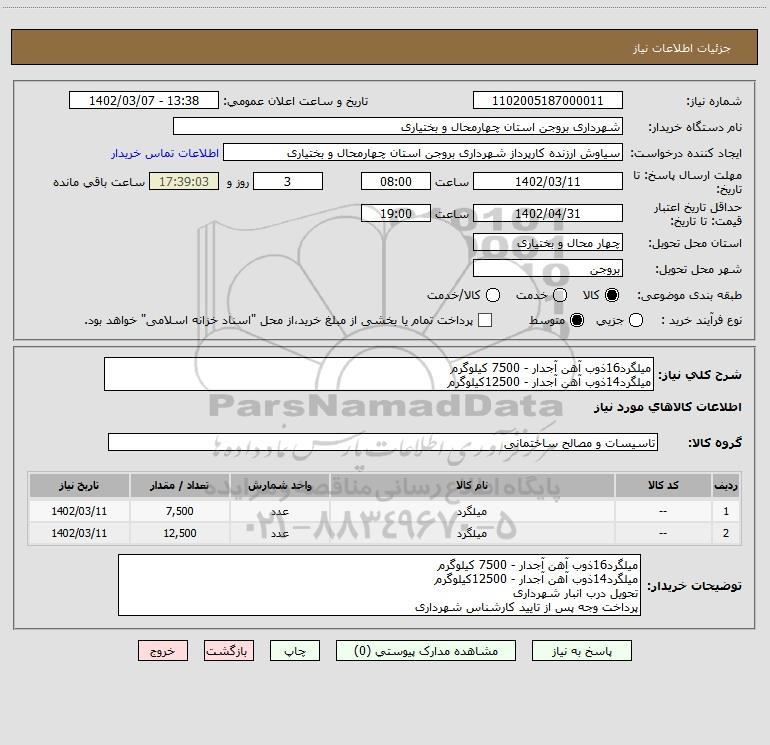Click the نام کالا column header
Image resolution: width=770 pixels, height=745 pixels.
(x=472, y=485)
